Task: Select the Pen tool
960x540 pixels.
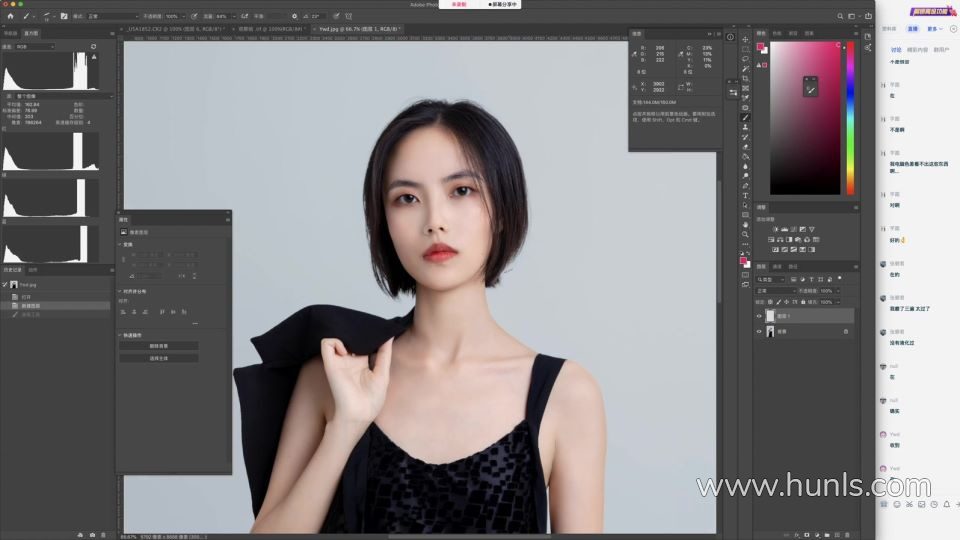Action: click(745, 186)
